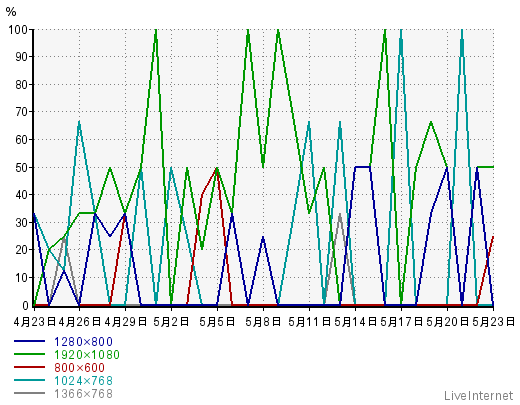Click the 1024×768 legend label
Viewport: 520px width, 405px height.
pyautogui.click(x=83, y=381)
